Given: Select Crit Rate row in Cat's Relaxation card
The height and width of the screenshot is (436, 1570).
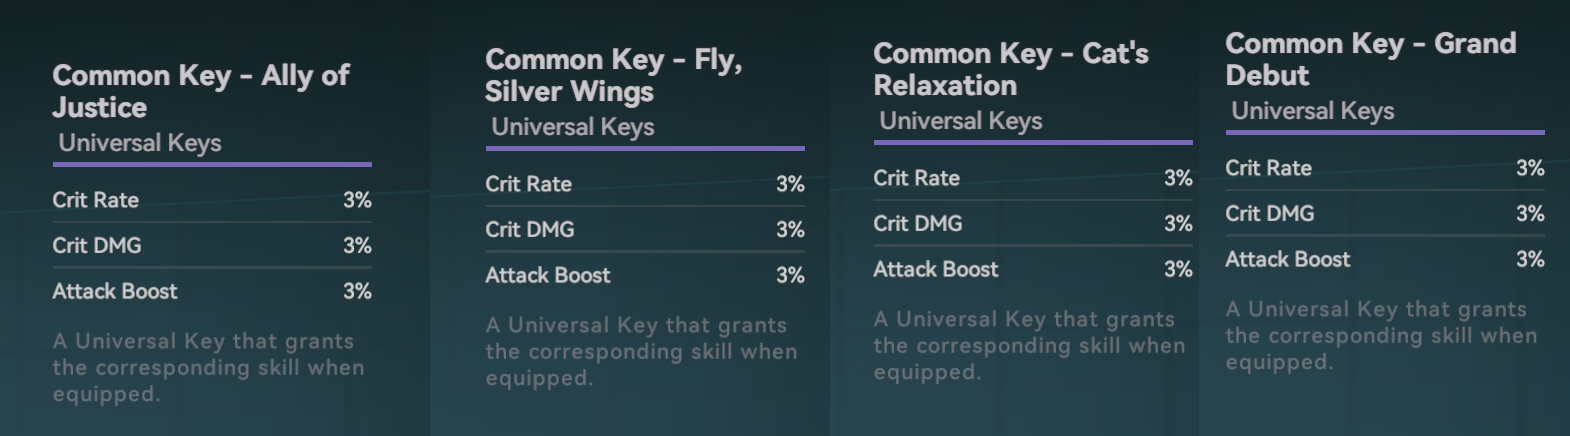Looking at the screenshot, I should 1033,178.
